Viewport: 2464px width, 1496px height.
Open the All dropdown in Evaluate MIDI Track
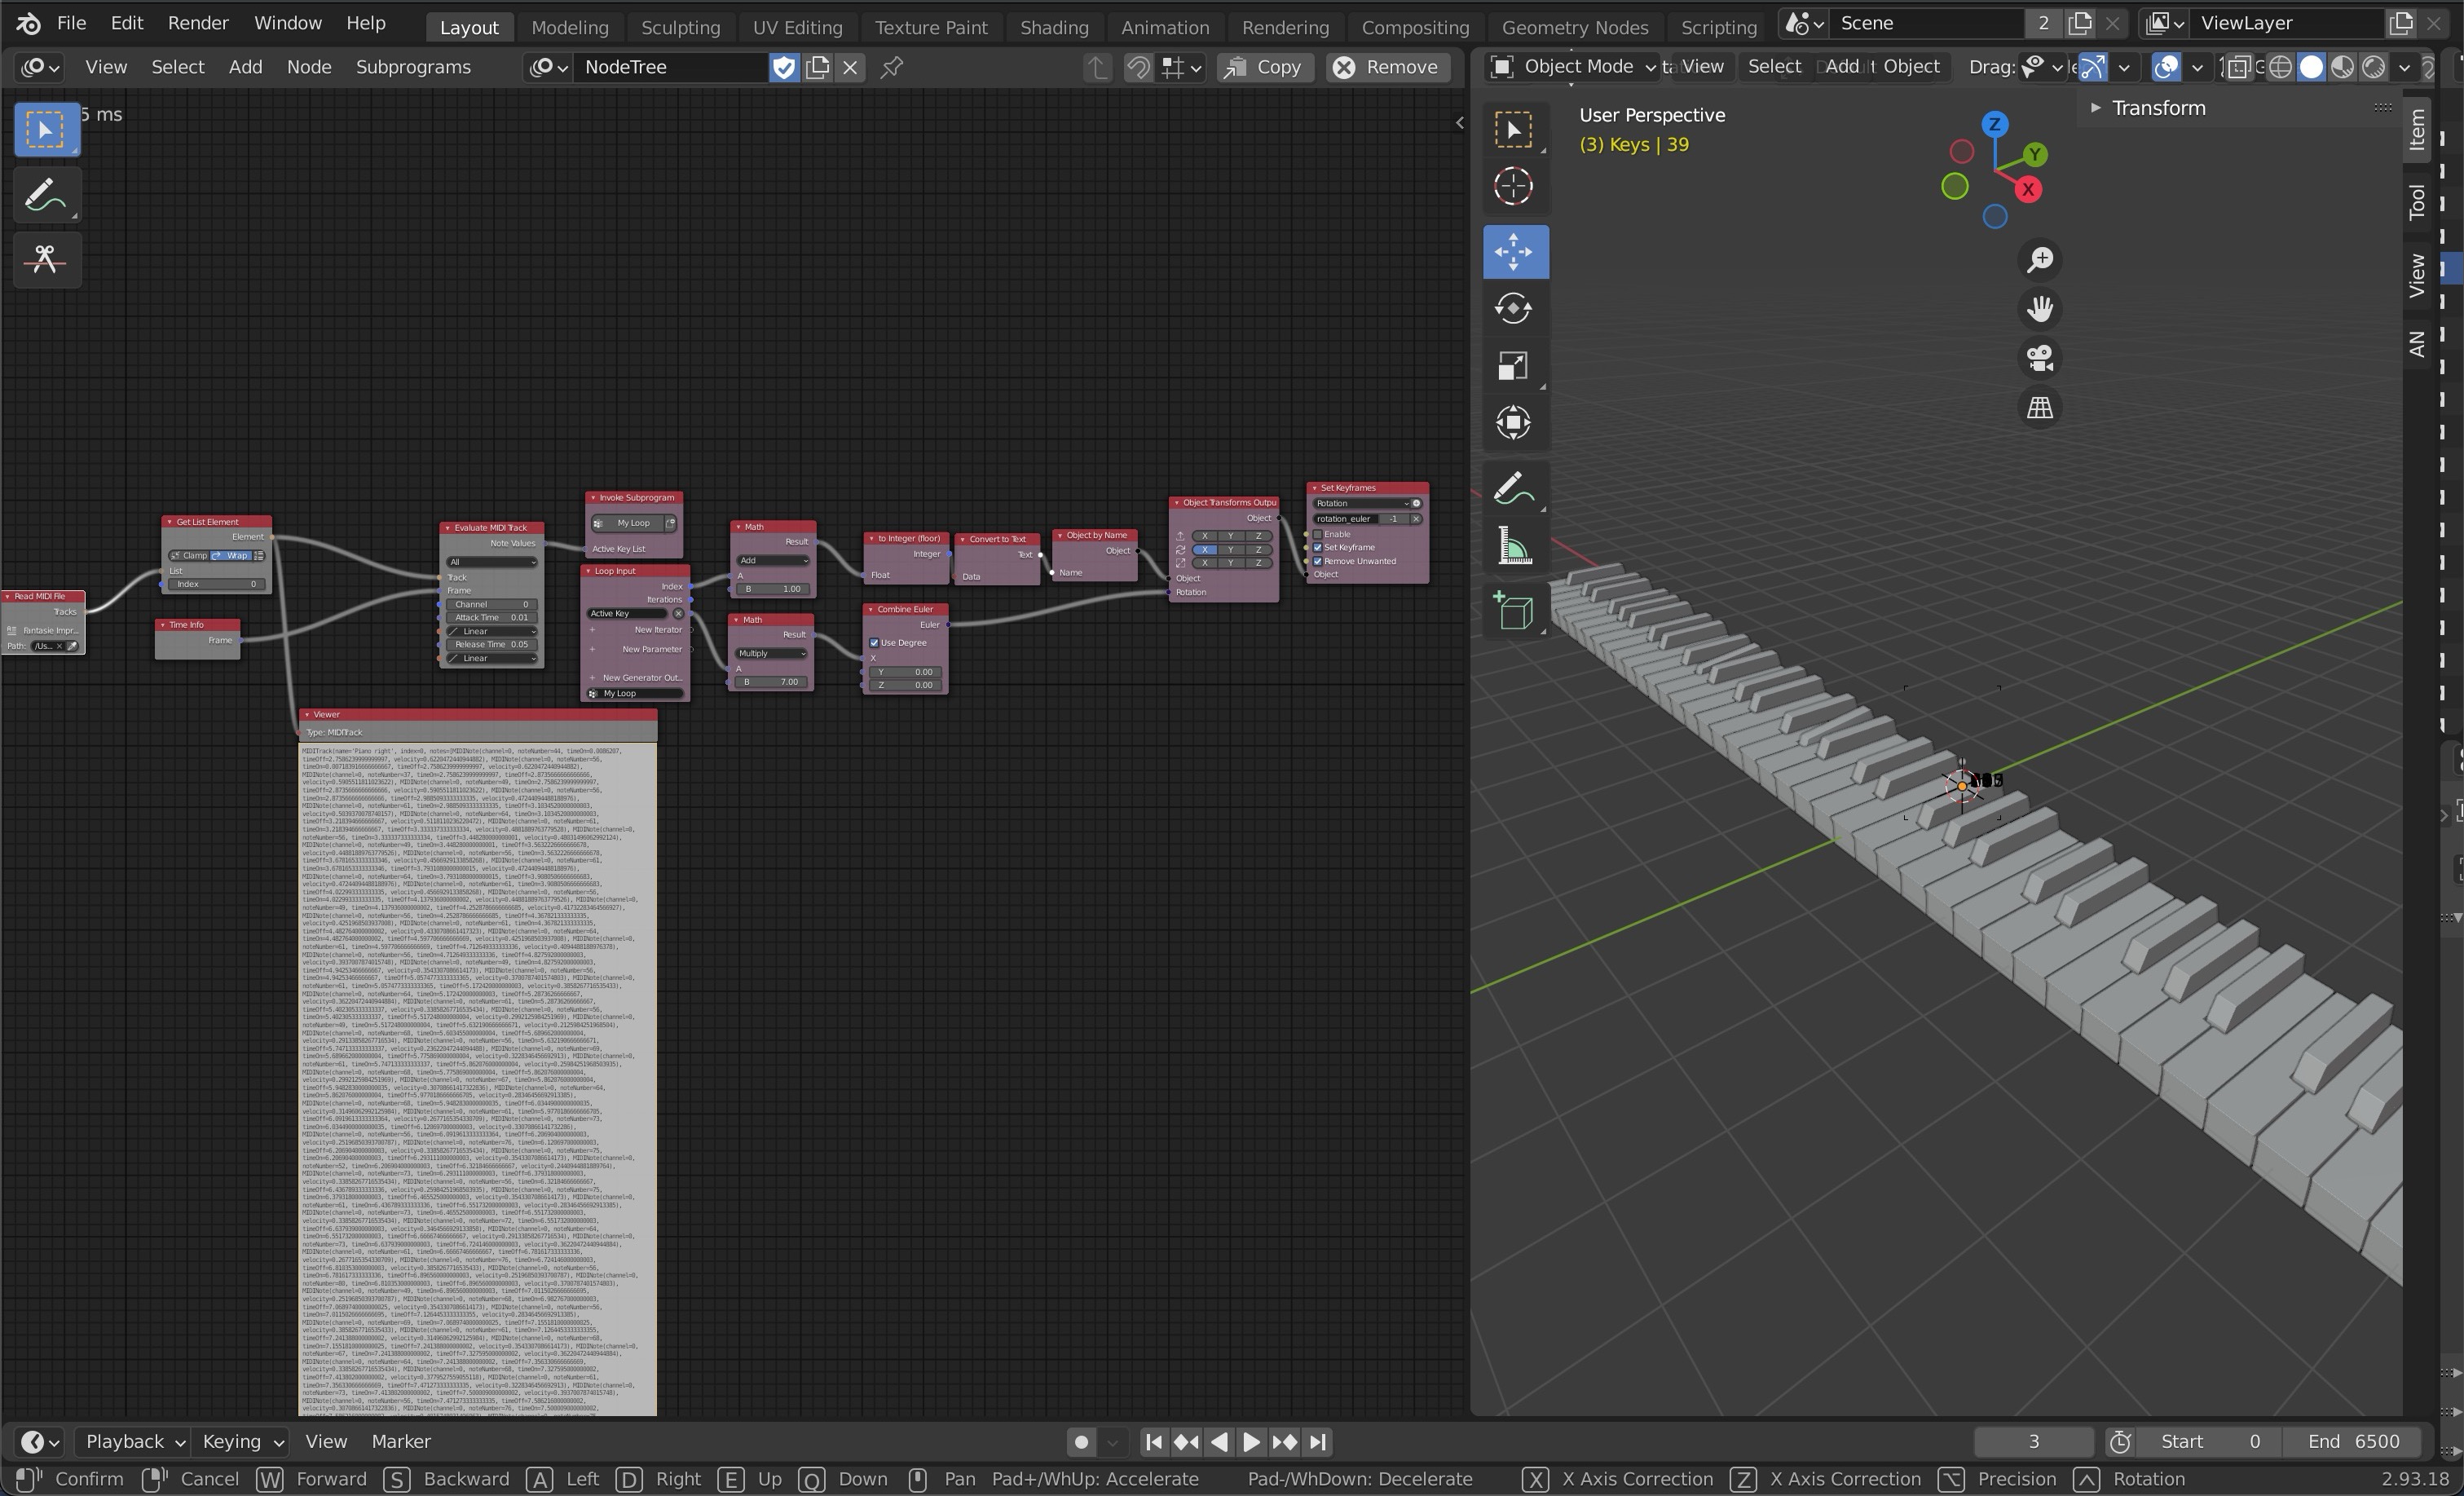coord(491,562)
